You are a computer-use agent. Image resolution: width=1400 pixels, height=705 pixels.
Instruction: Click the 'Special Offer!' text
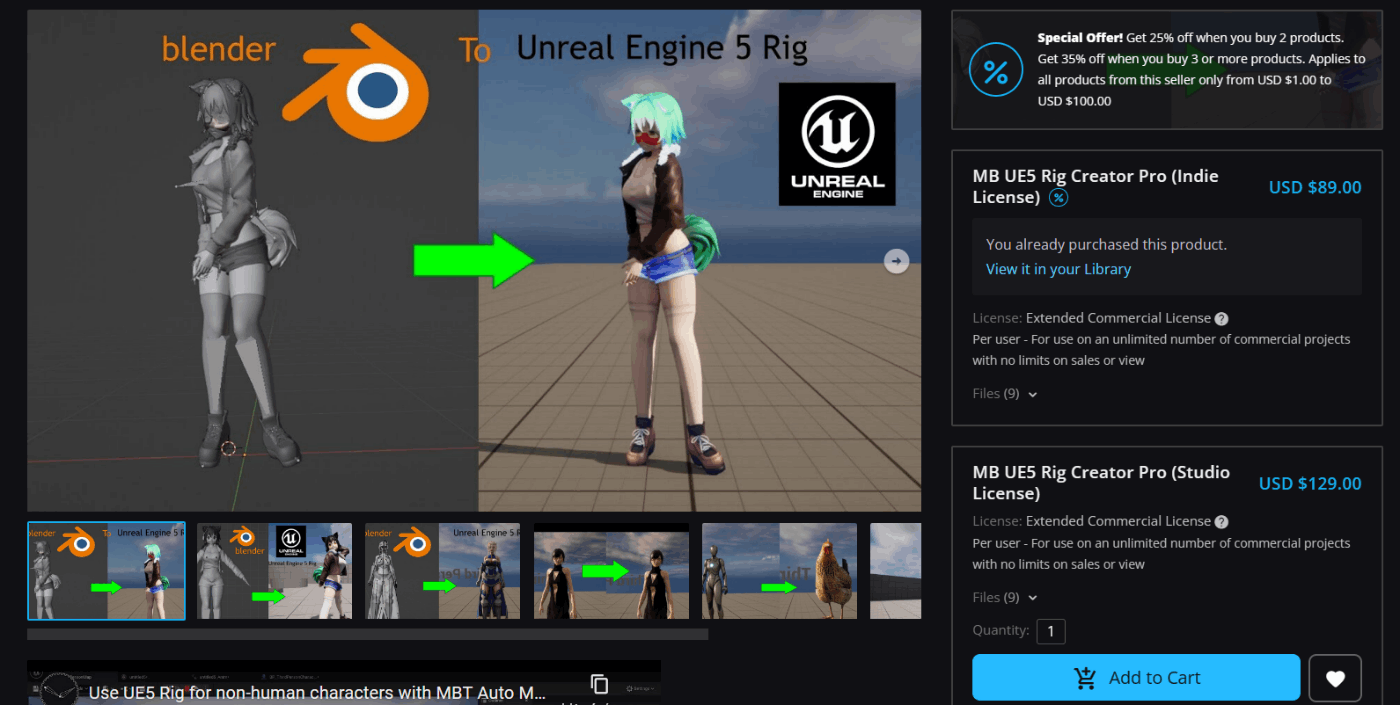click(1080, 38)
